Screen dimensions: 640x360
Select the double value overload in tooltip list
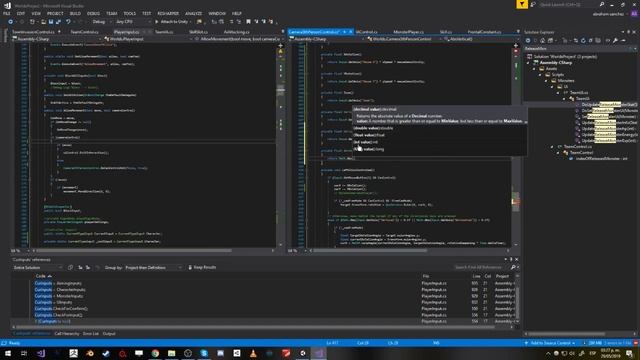373,128
